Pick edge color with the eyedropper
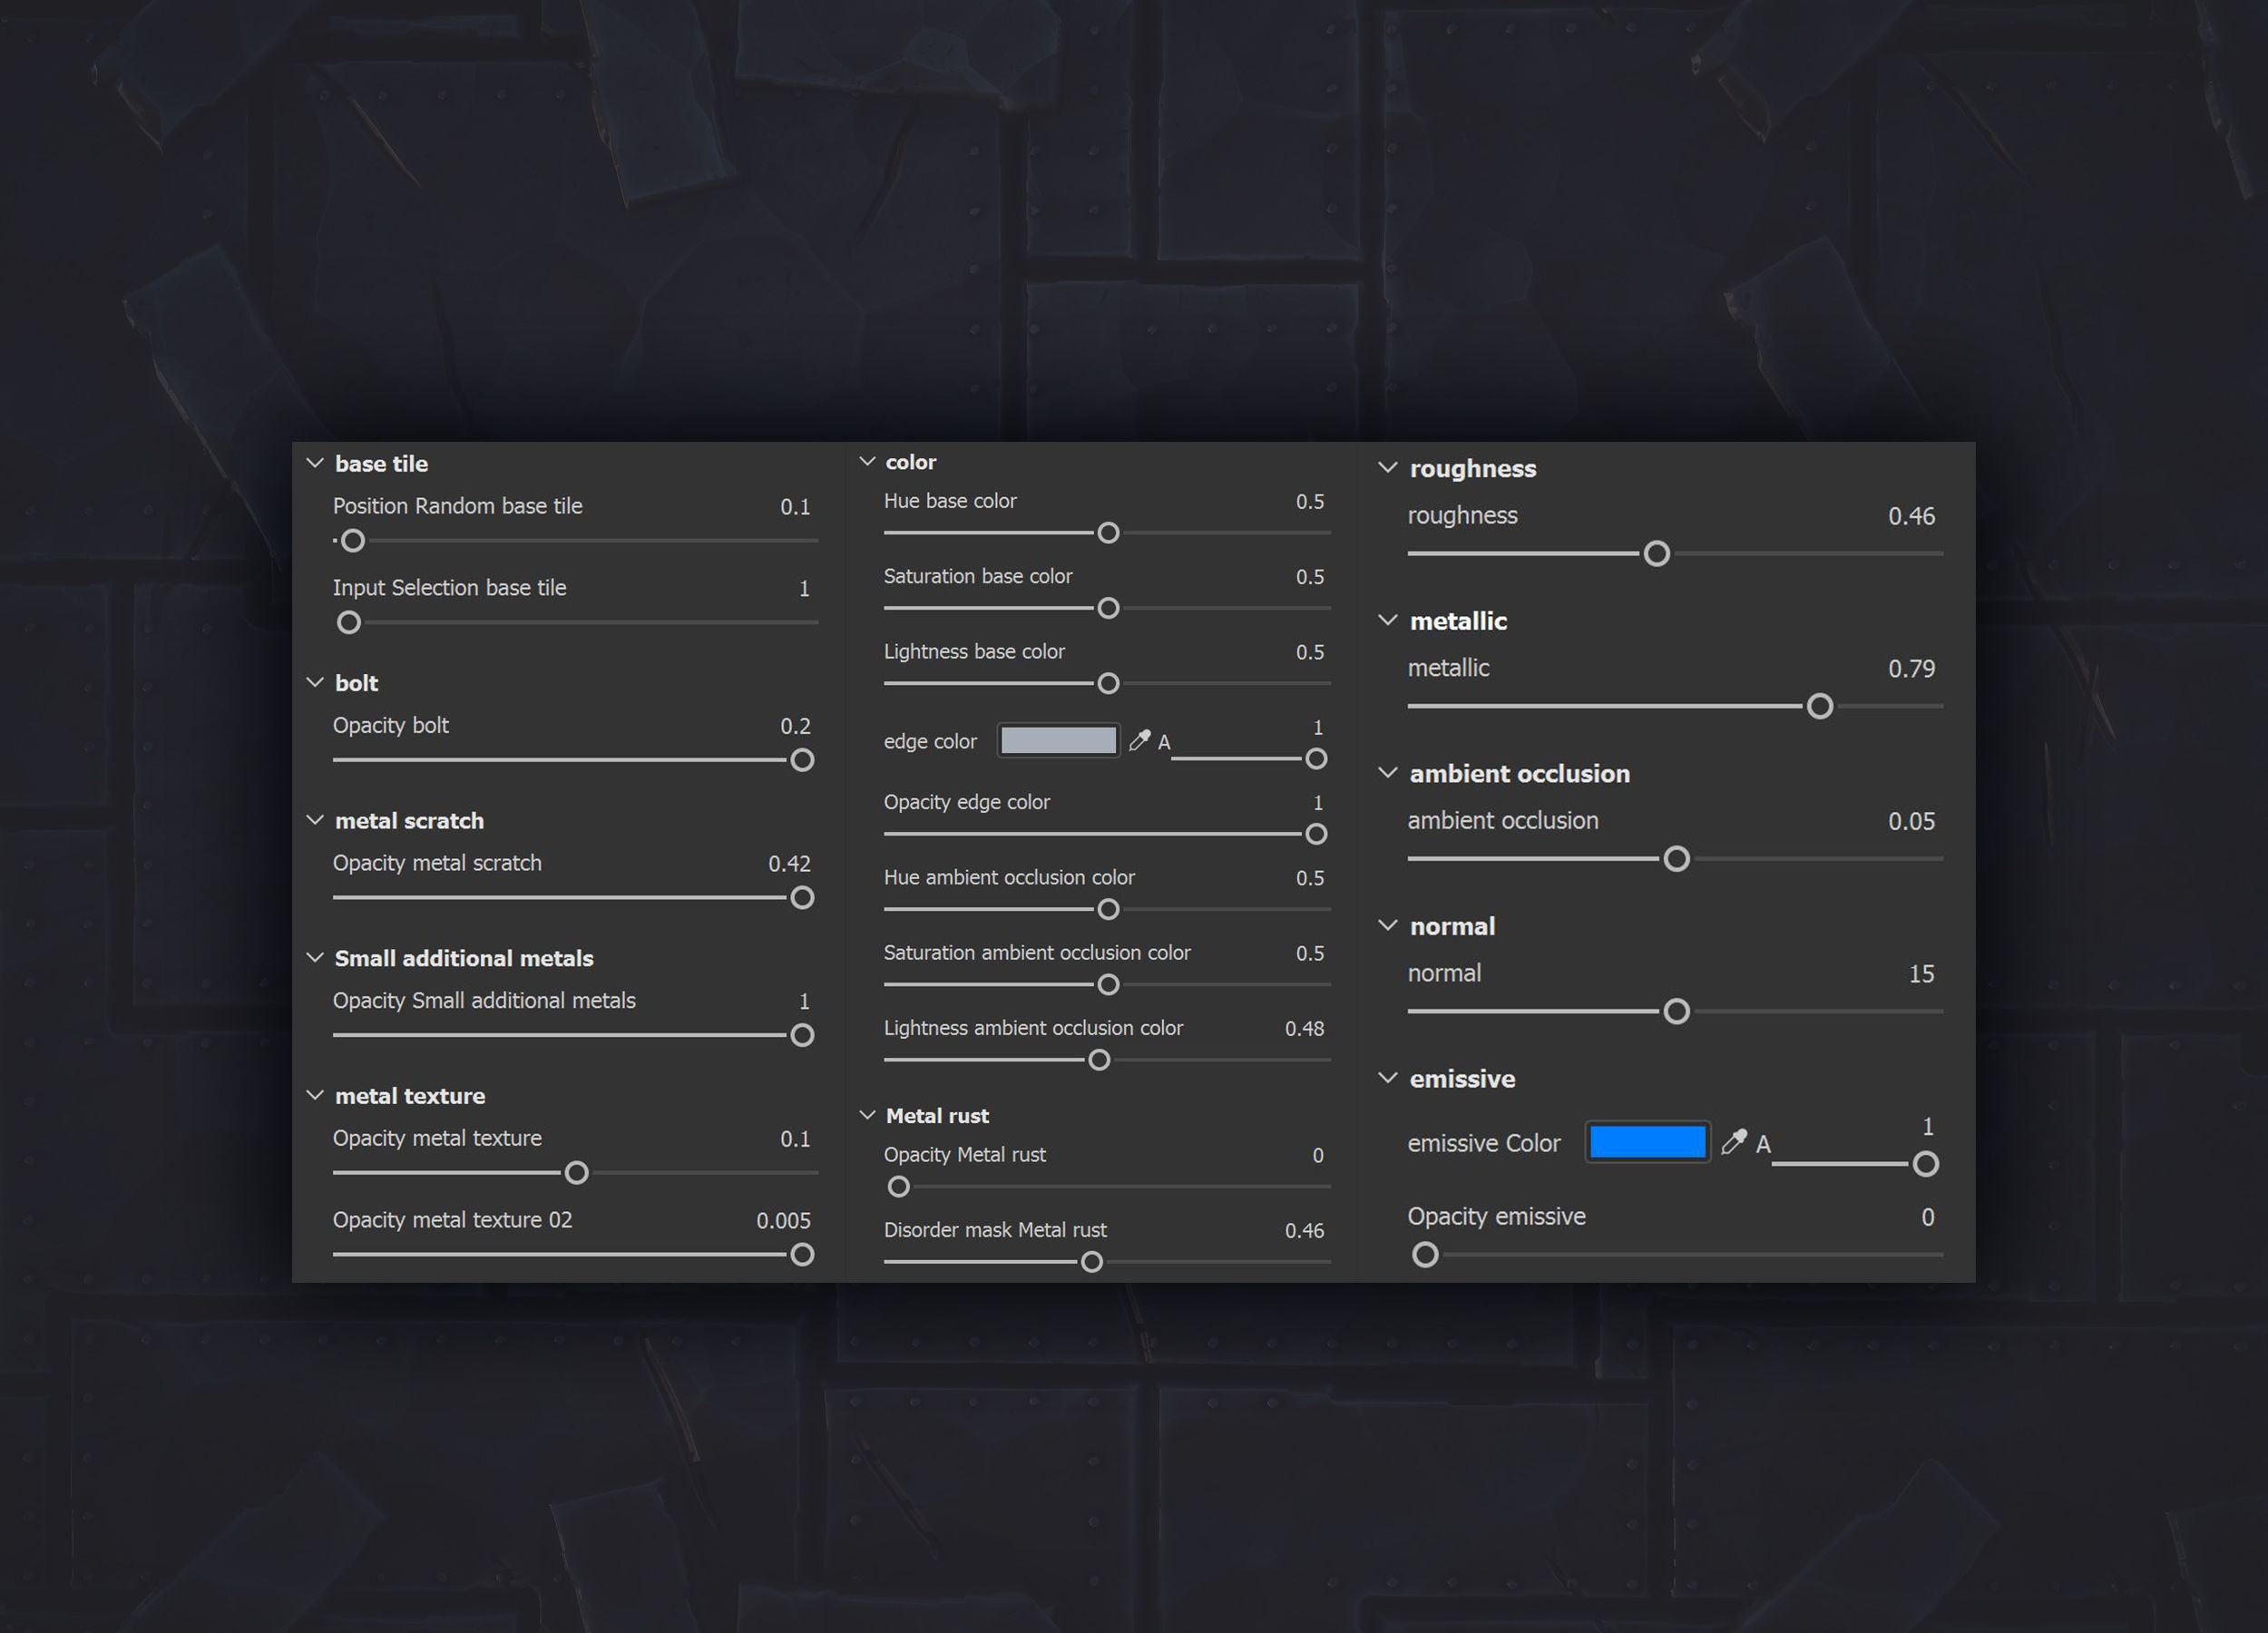This screenshot has height=1633, width=2268. 1139,740
